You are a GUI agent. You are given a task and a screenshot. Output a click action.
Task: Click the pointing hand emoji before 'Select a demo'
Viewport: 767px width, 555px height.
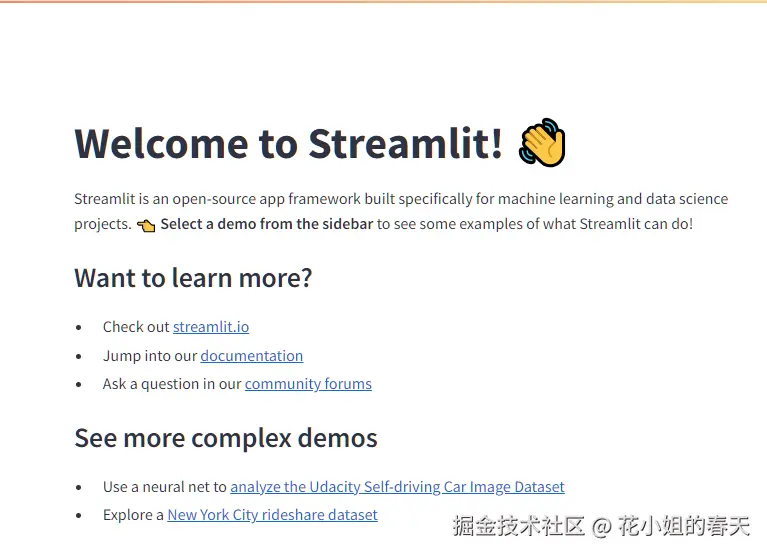click(146, 225)
